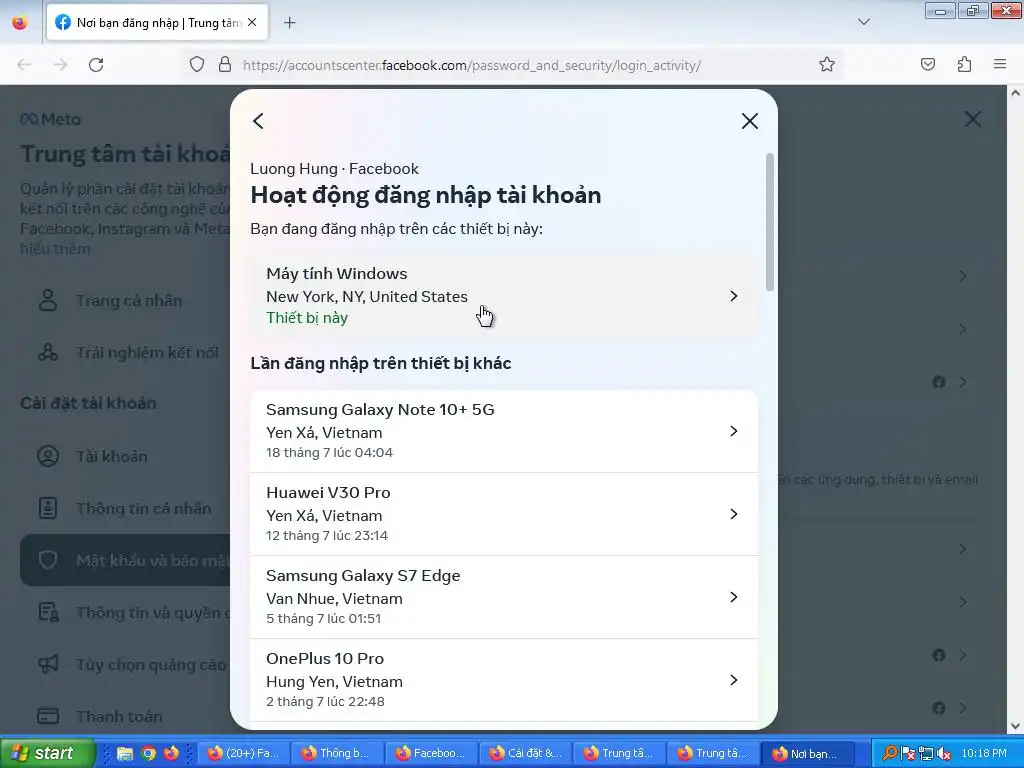Click the '5 tháng 7 lúc 01:51' timestamp
1024x768 pixels.
(x=323, y=618)
